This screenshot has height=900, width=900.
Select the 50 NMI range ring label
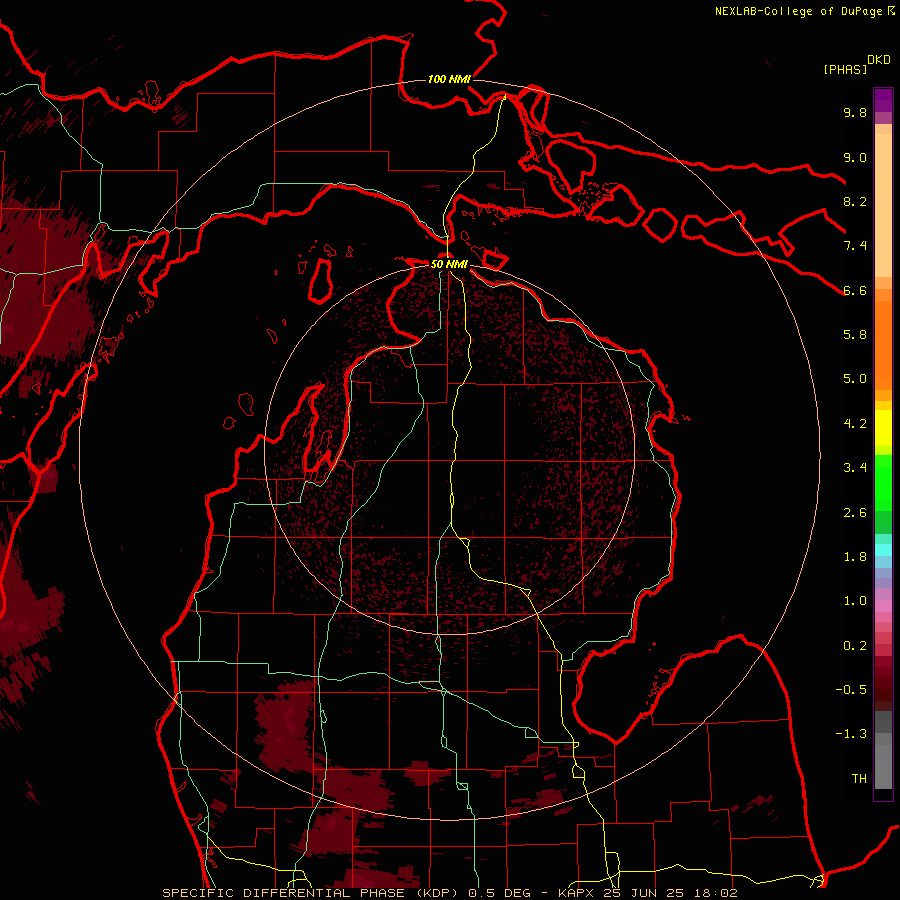pos(449,264)
